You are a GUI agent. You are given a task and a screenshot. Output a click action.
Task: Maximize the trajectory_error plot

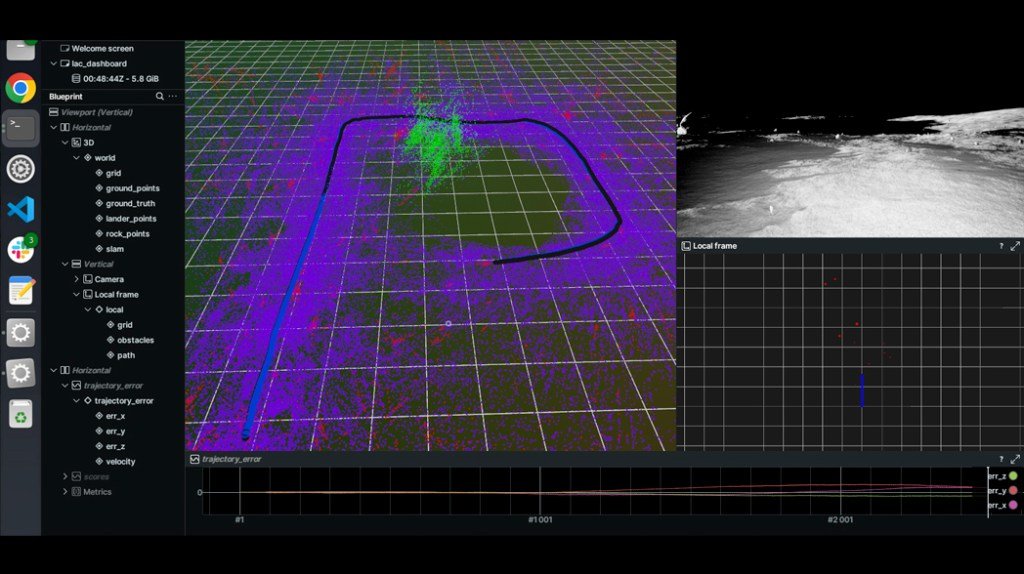click(x=1015, y=459)
